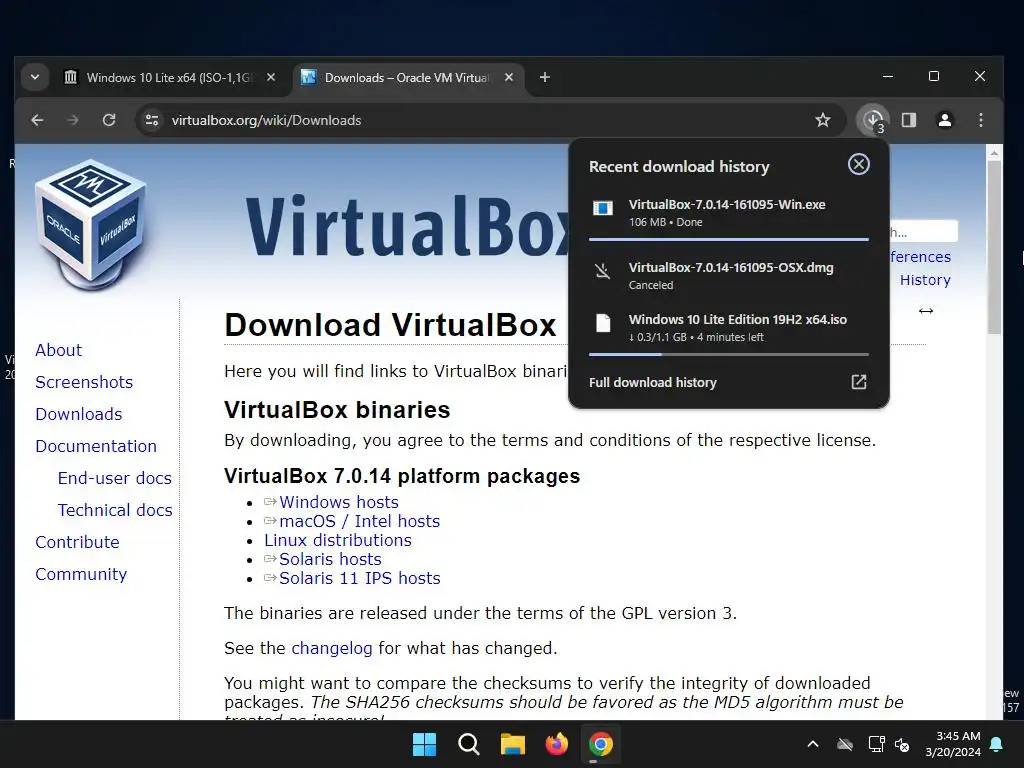This screenshot has width=1024, height=768.
Task: Show hidden system tray icons
Action: tap(813, 744)
